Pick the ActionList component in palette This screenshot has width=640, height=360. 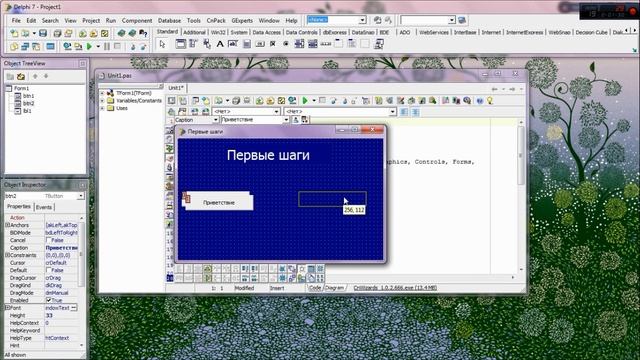coord(379,44)
